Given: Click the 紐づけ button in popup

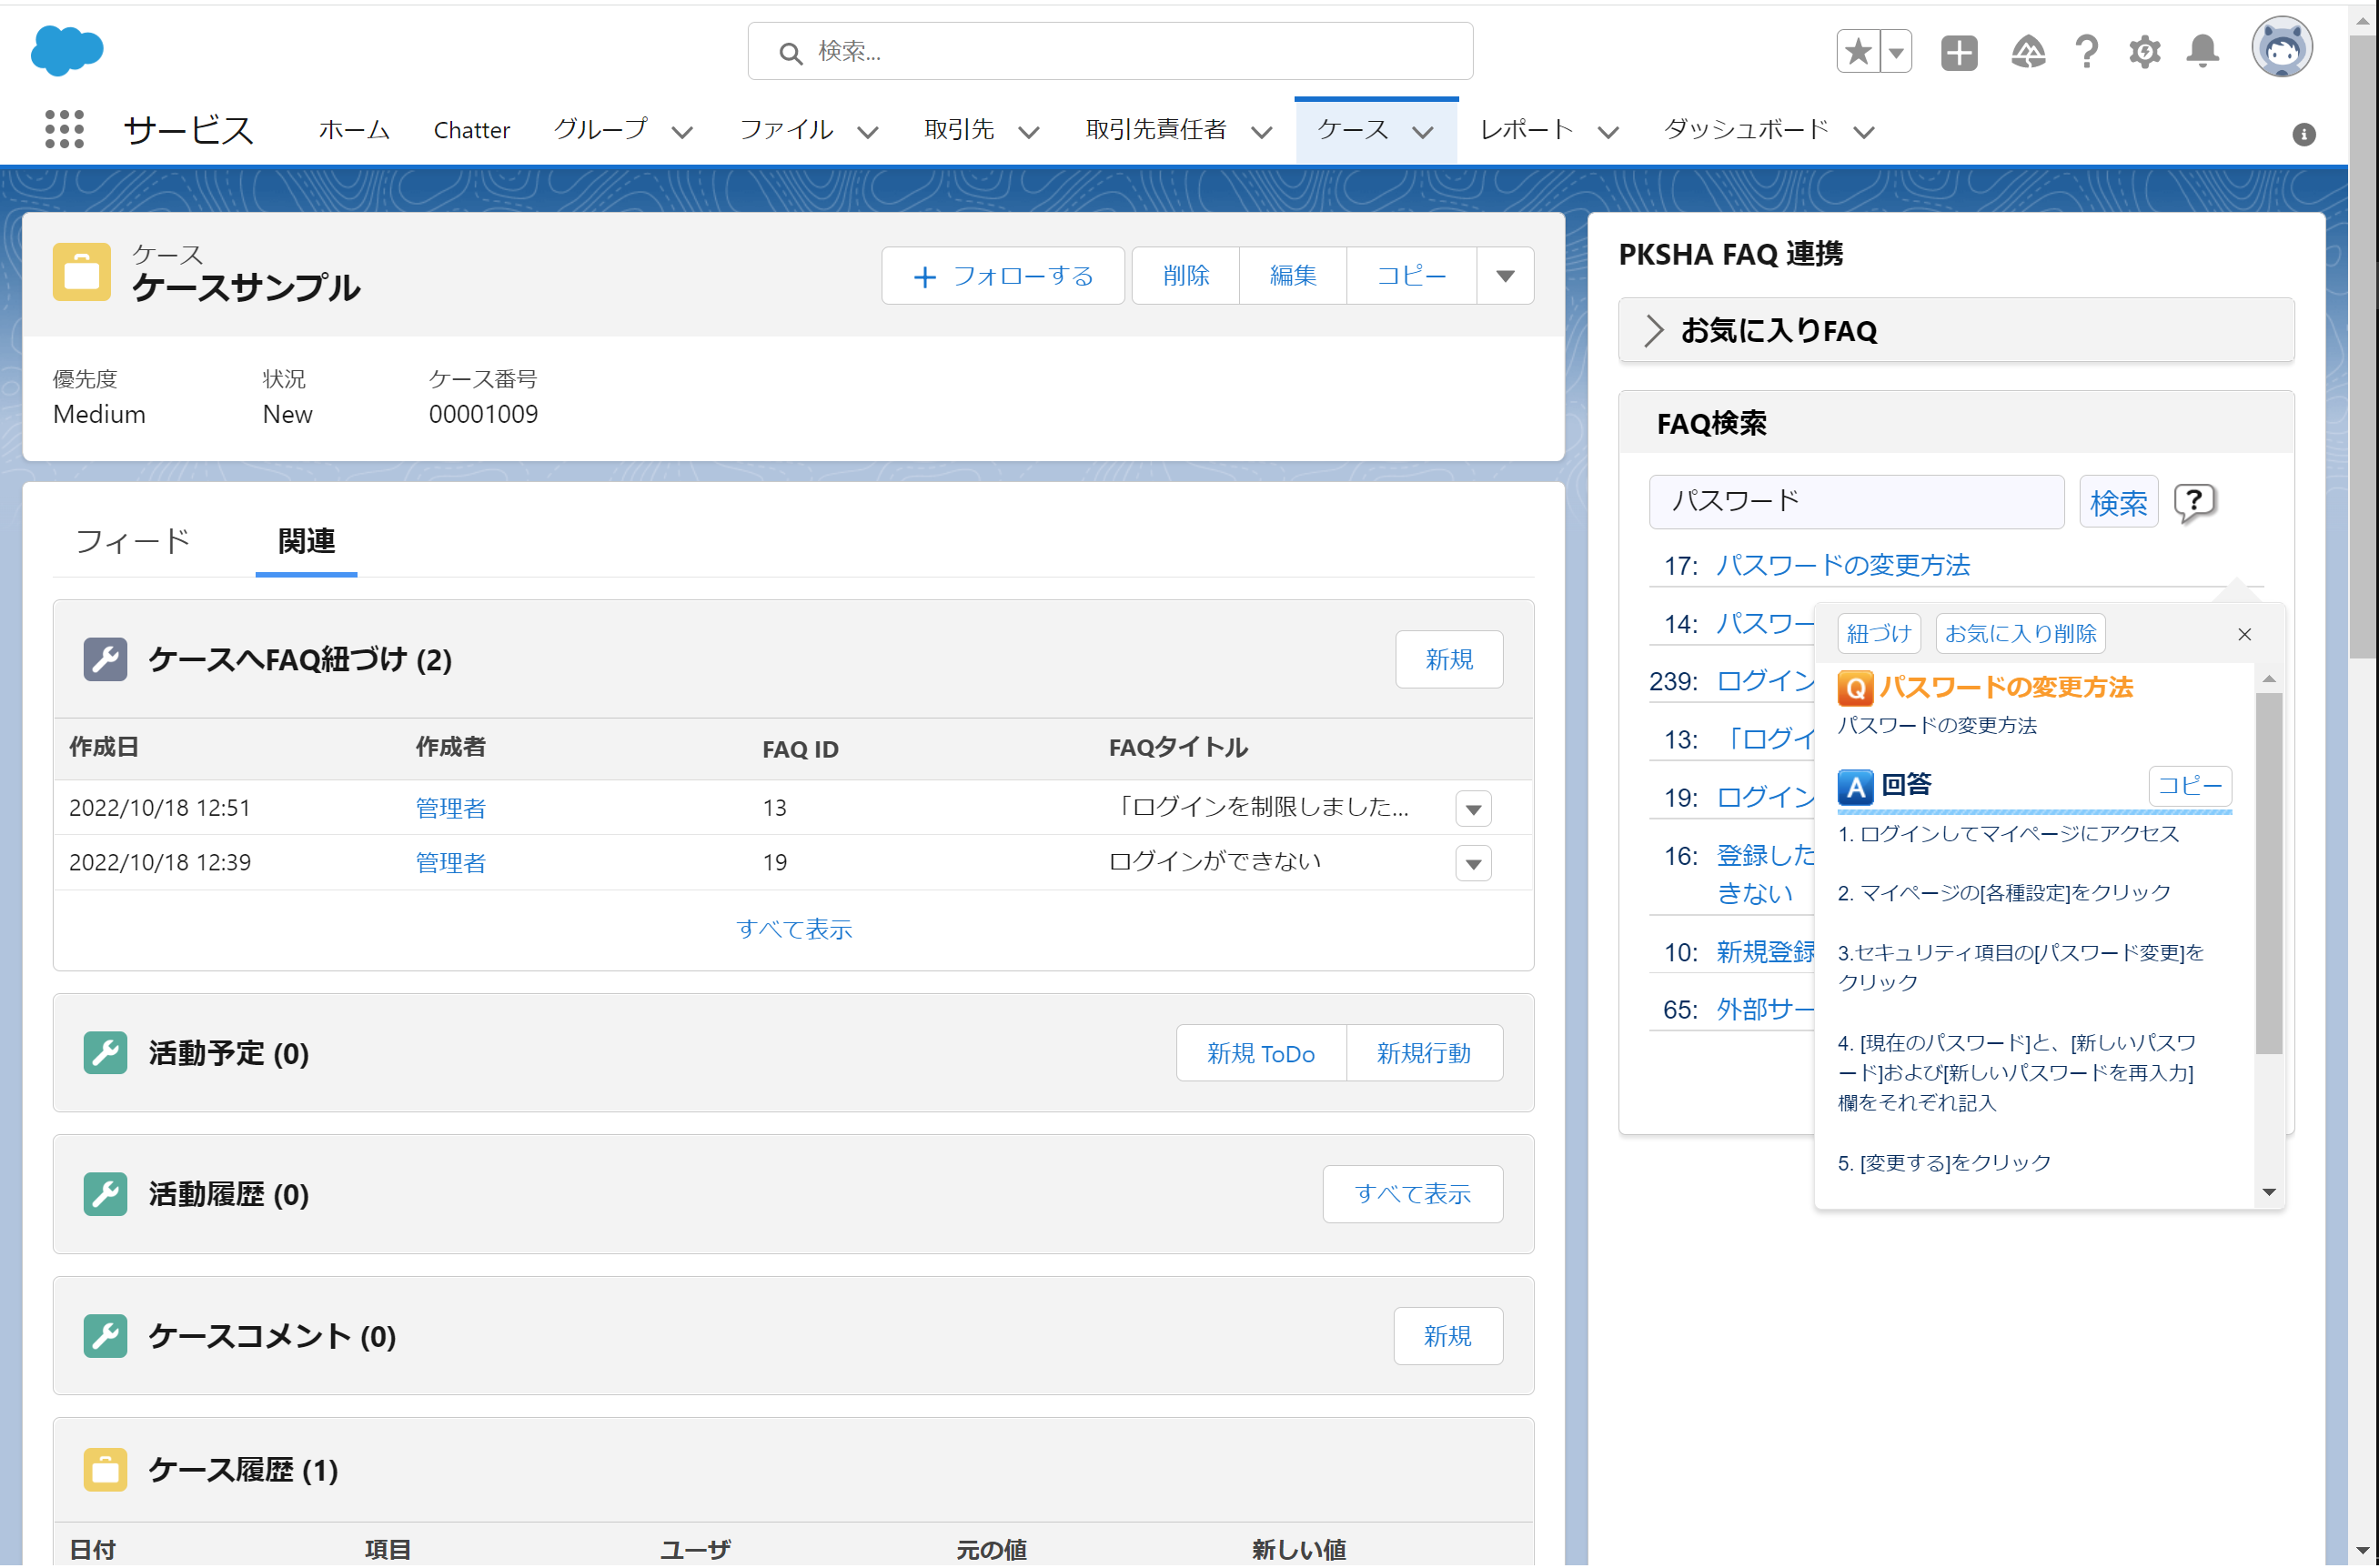Looking at the screenshot, I should (x=1878, y=634).
